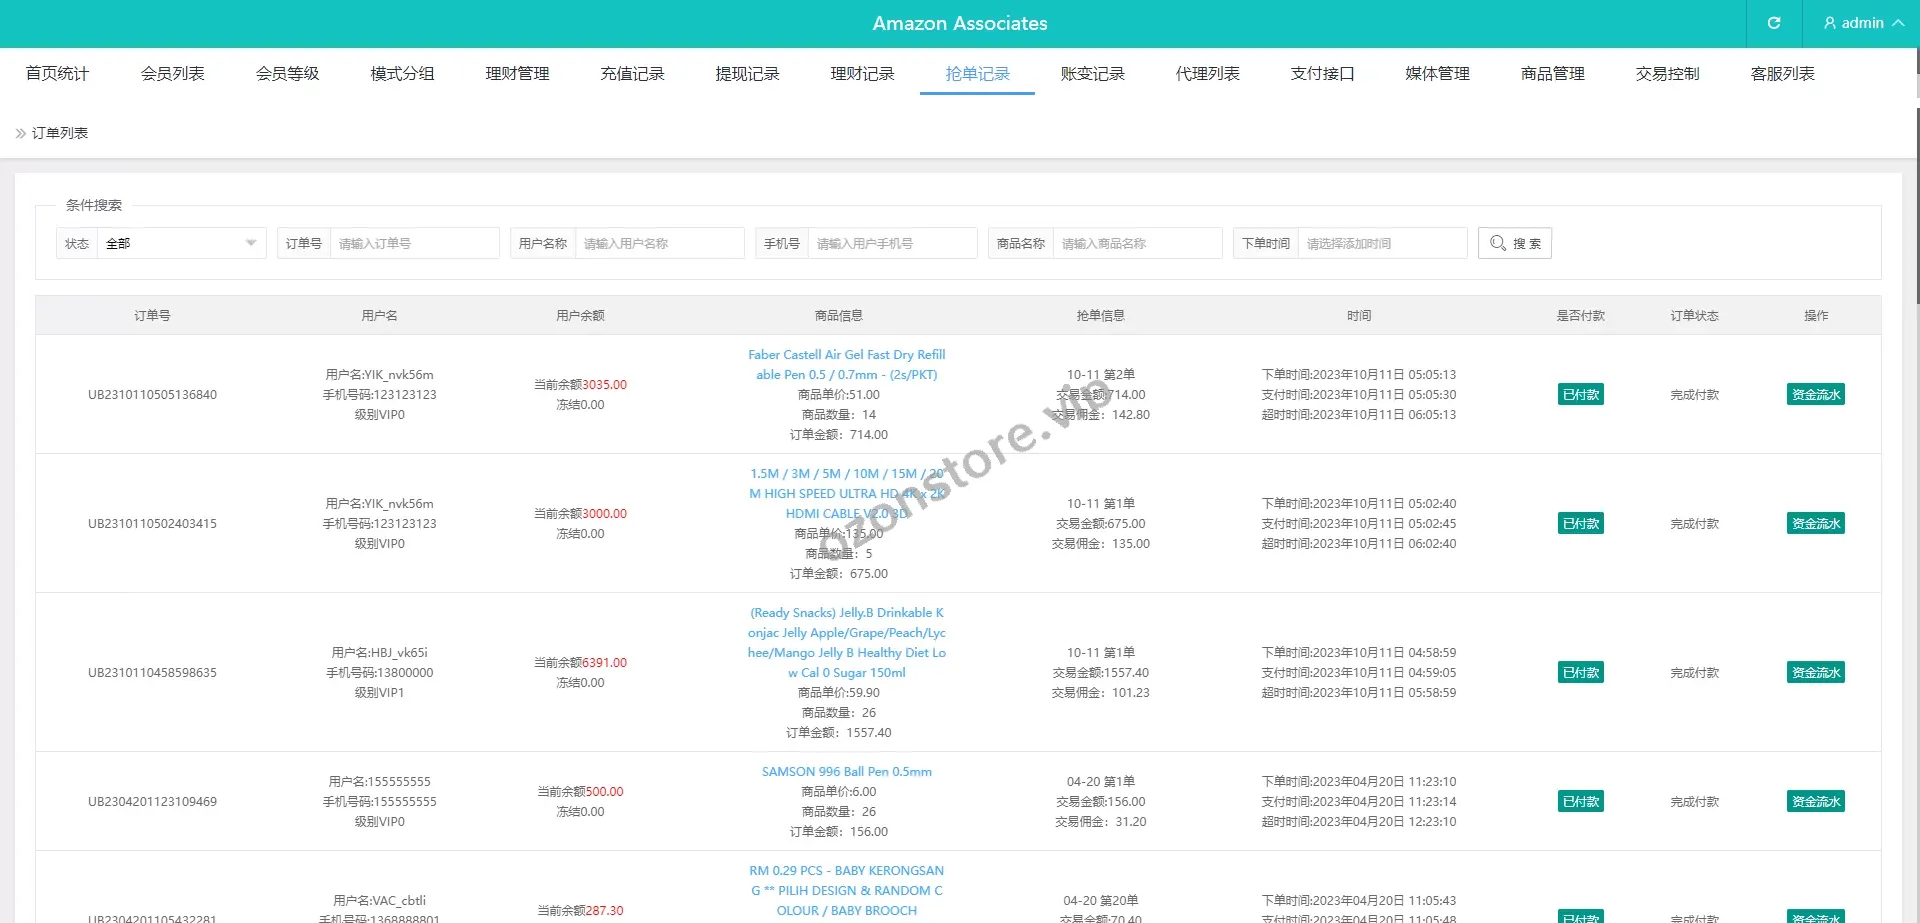Expand the 状态 status dropdown

pos(180,243)
